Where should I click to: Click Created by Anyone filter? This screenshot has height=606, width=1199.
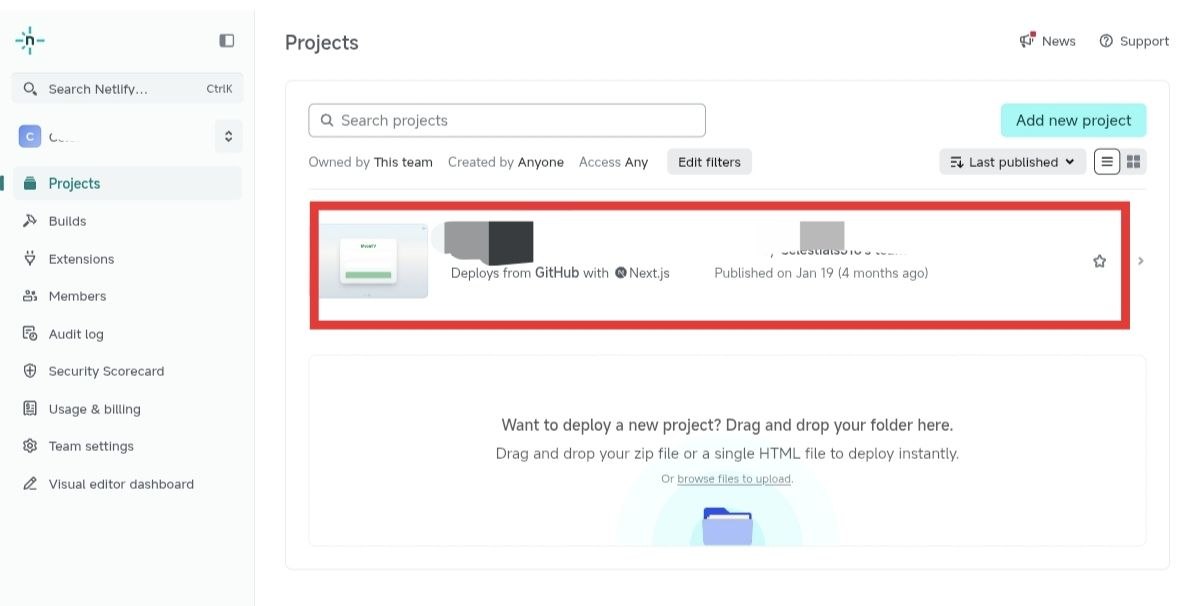click(506, 162)
